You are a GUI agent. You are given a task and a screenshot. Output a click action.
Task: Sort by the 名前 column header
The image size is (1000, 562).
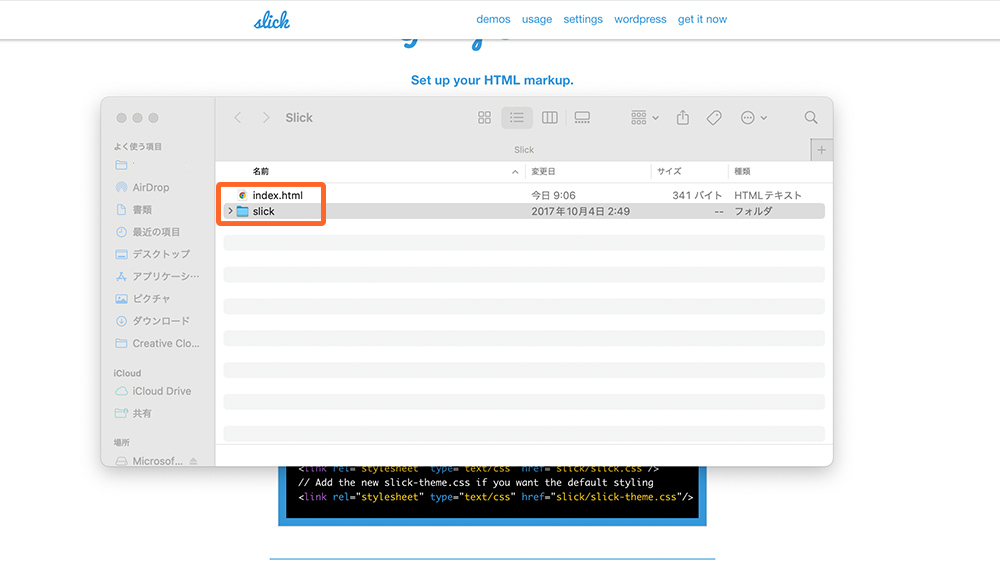click(x=261, y=171)
